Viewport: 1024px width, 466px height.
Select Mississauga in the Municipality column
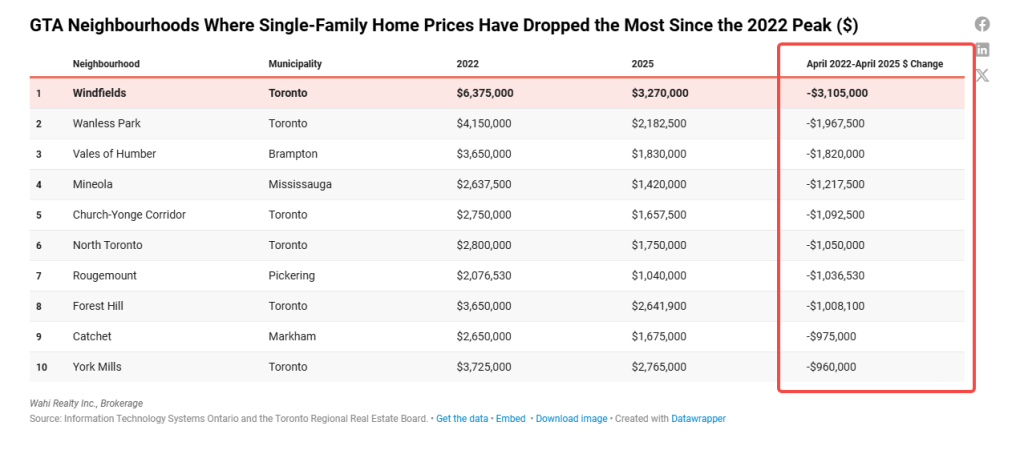[300, 185]
